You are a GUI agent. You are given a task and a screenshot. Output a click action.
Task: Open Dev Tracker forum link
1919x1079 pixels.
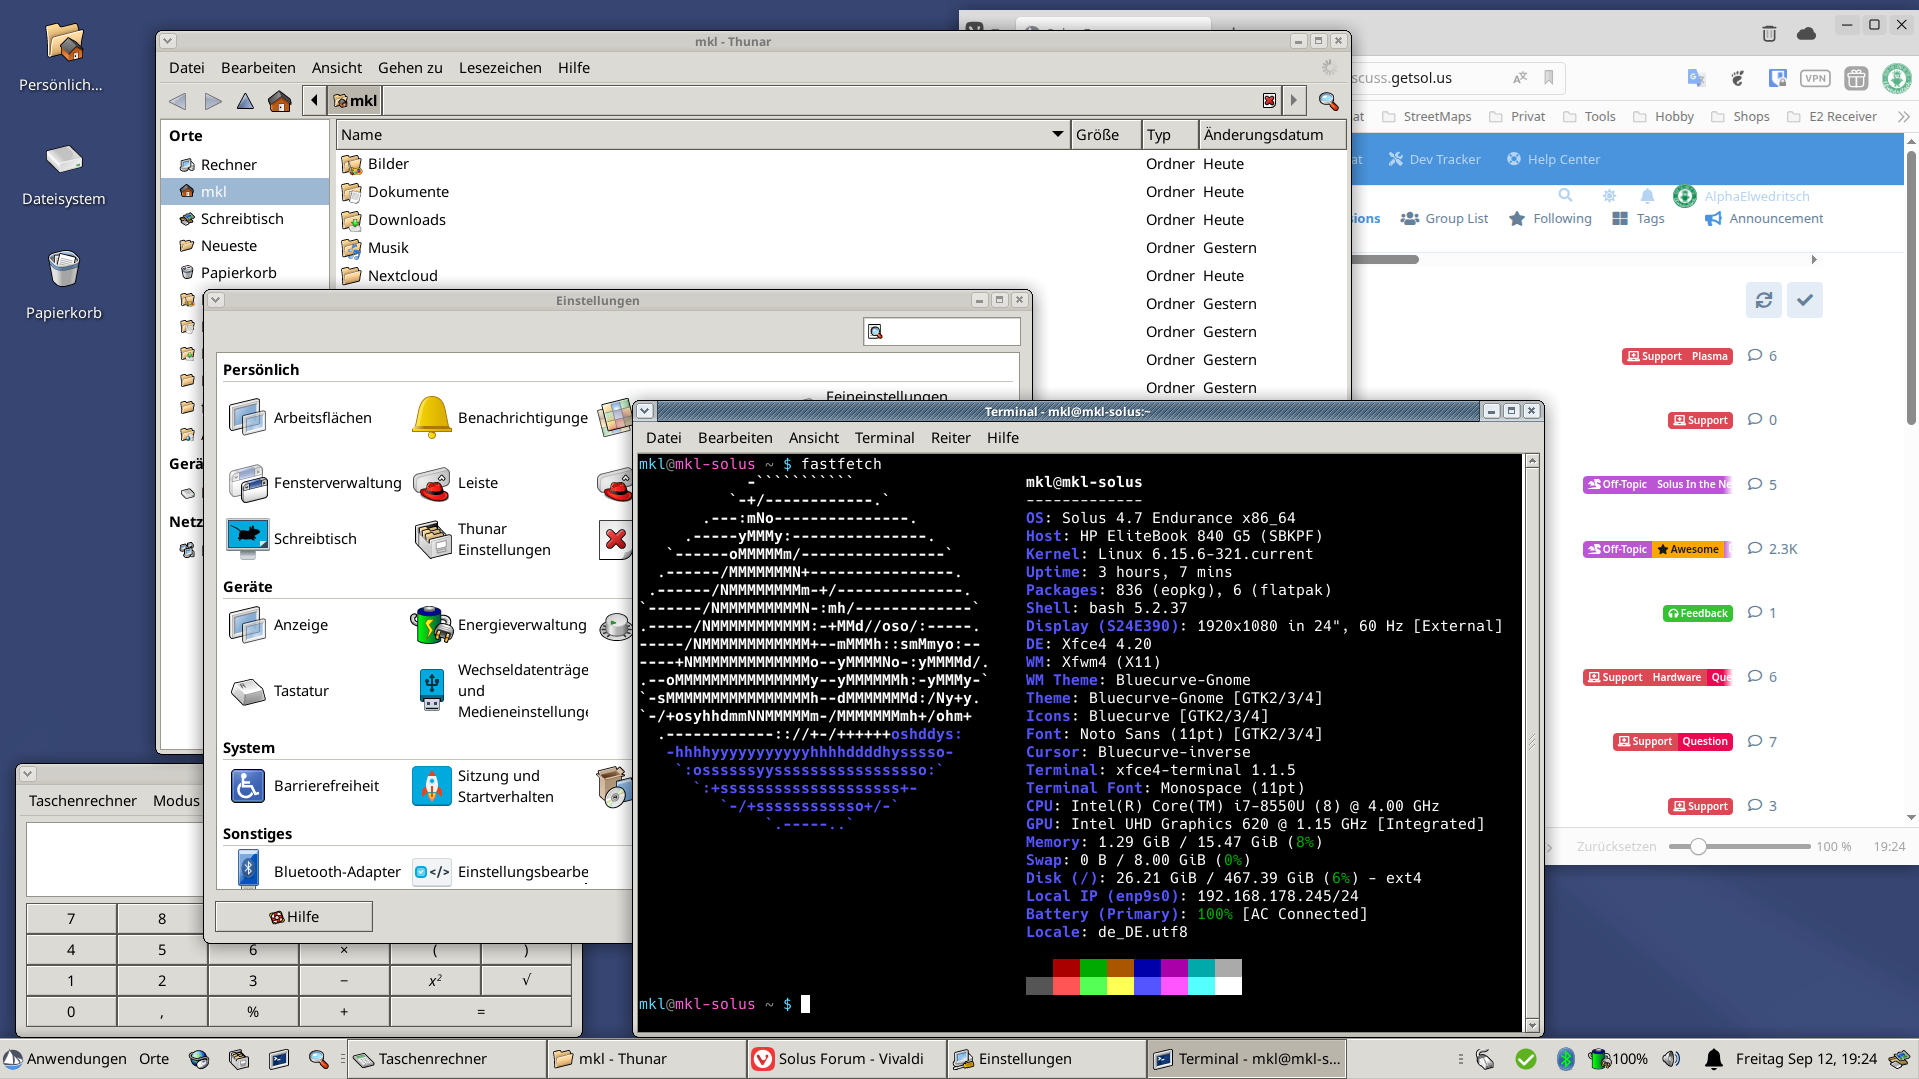pyautogui.click(x=1434, y=159)
